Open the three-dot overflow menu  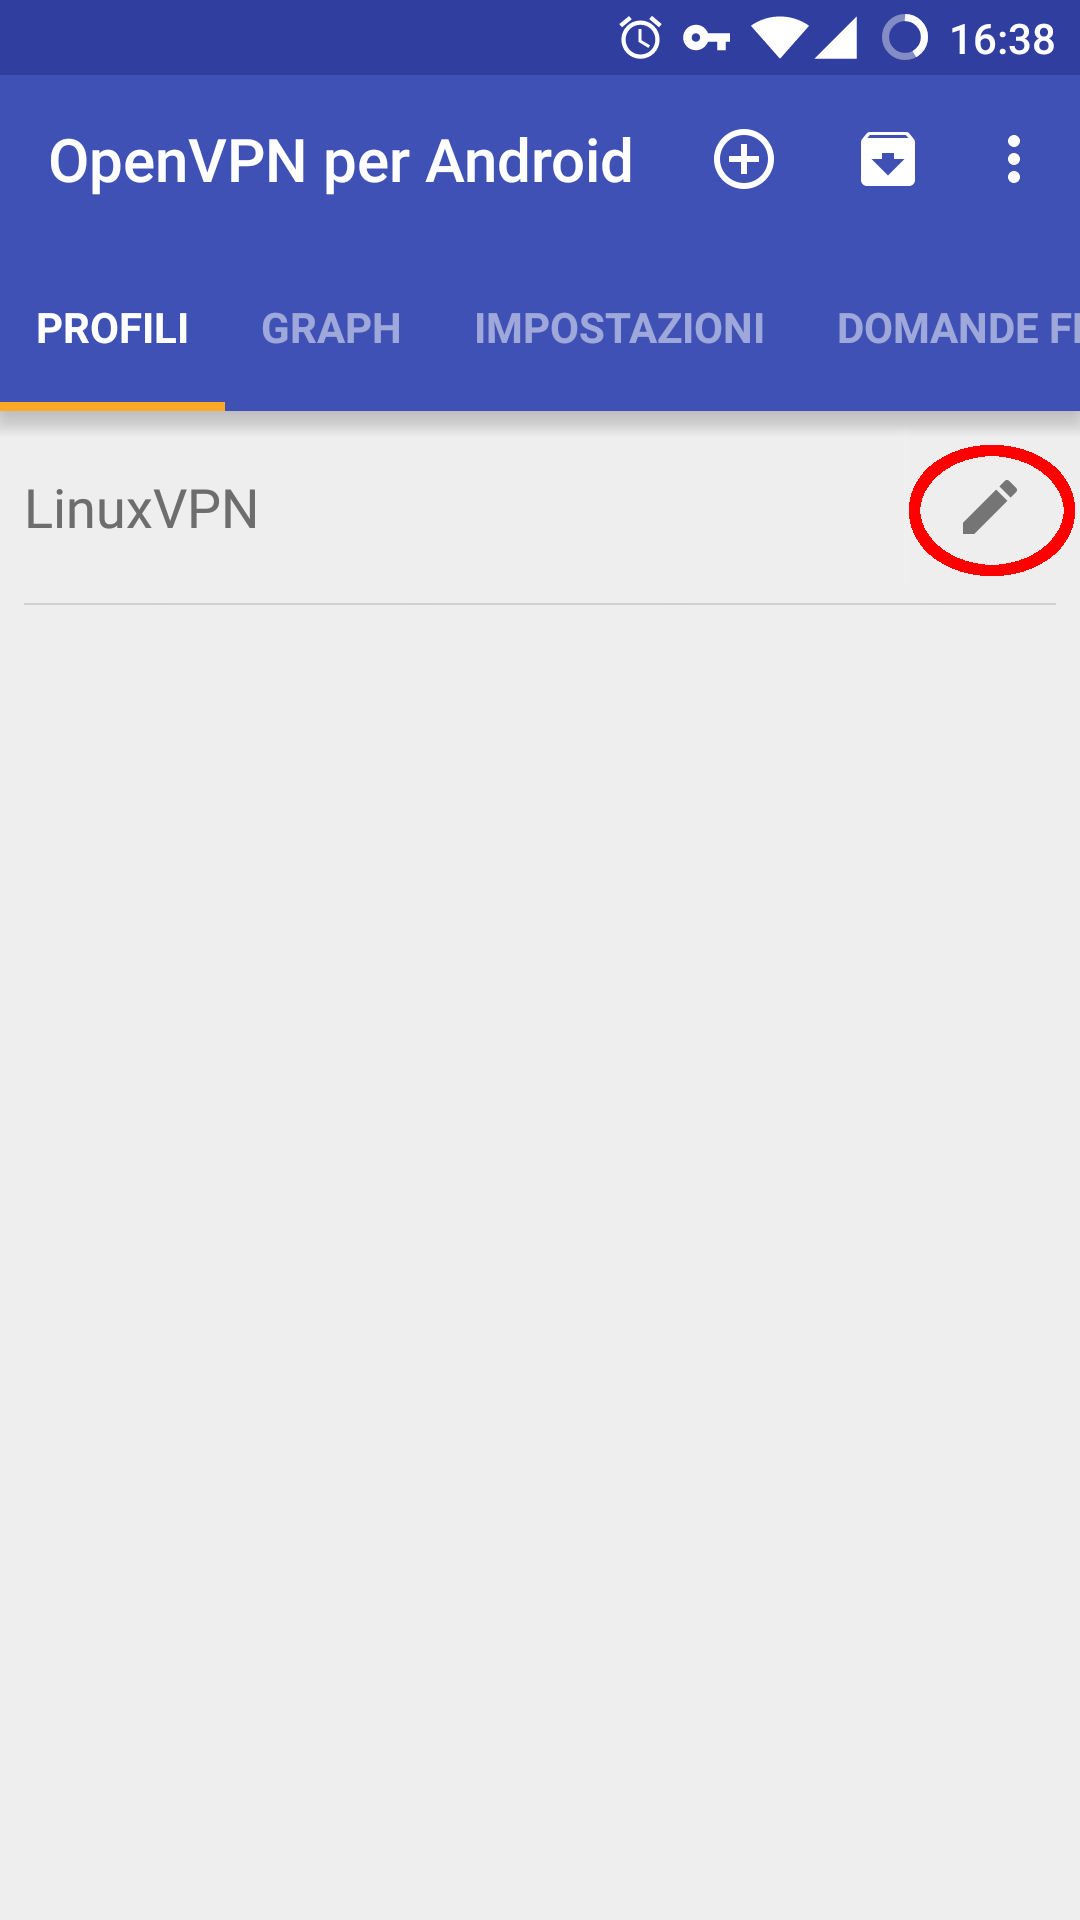coord(1014,159)
